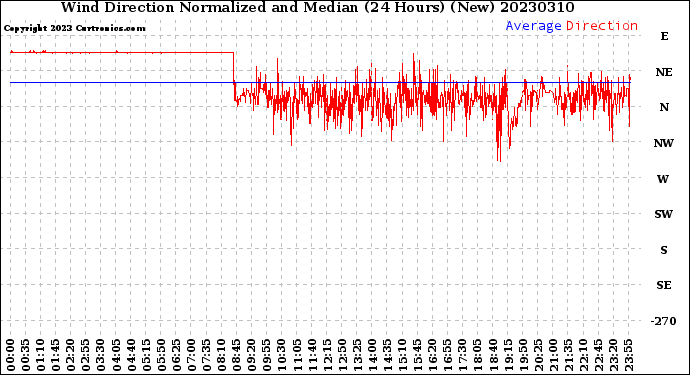
Task: Click the 03:30 time axis label
Action: 101,355
